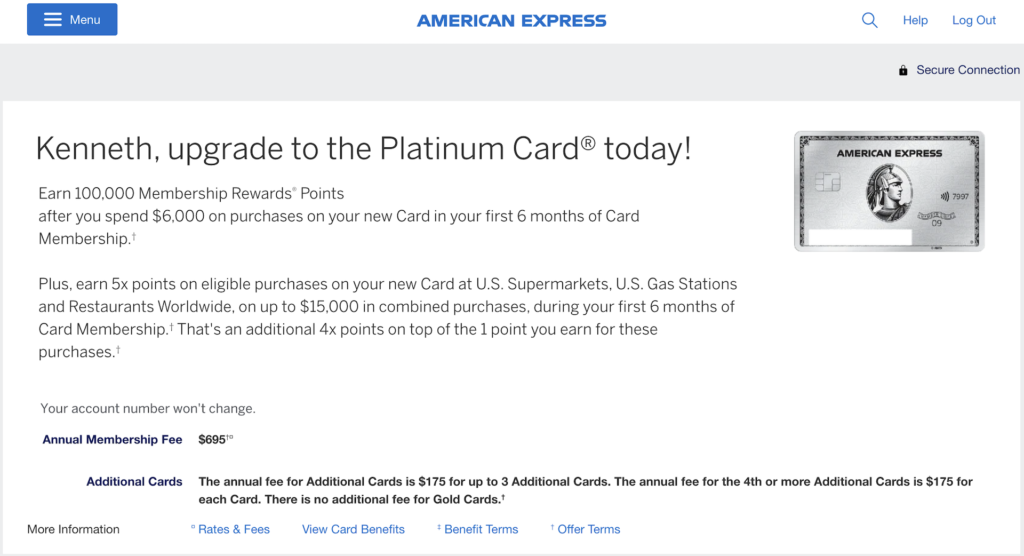Click the Additional Cards label
Viewport: 1024px width, 556px height.
(x=134, y=482)
